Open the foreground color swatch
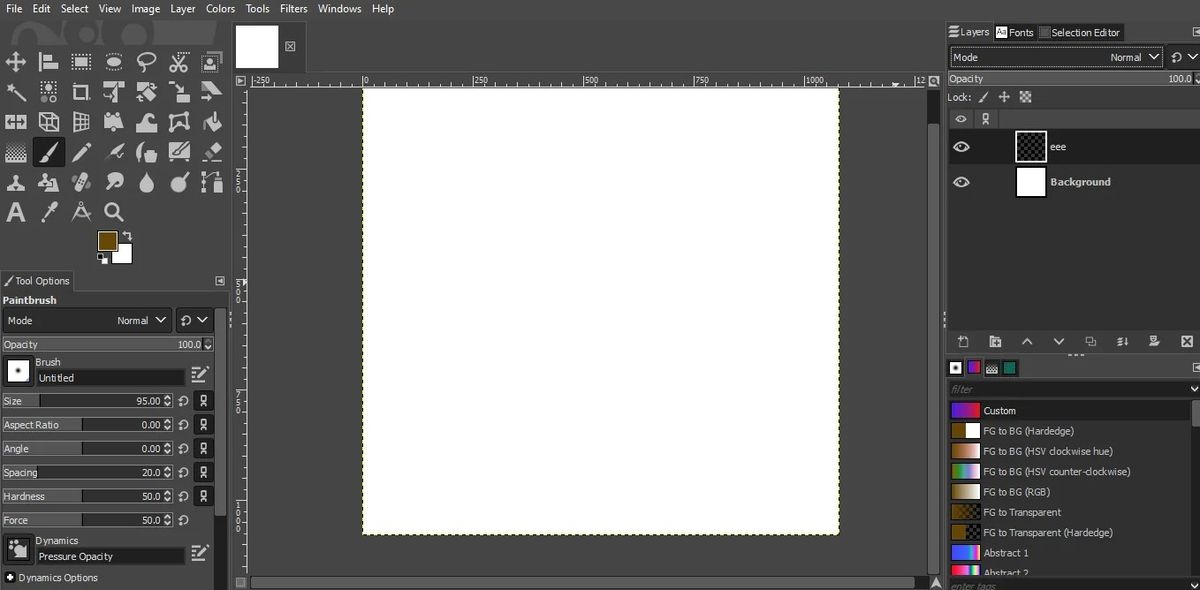Image resolution: width=1200 pixels, height=590 pixels. pyautogui.click(x=105, y=239)
